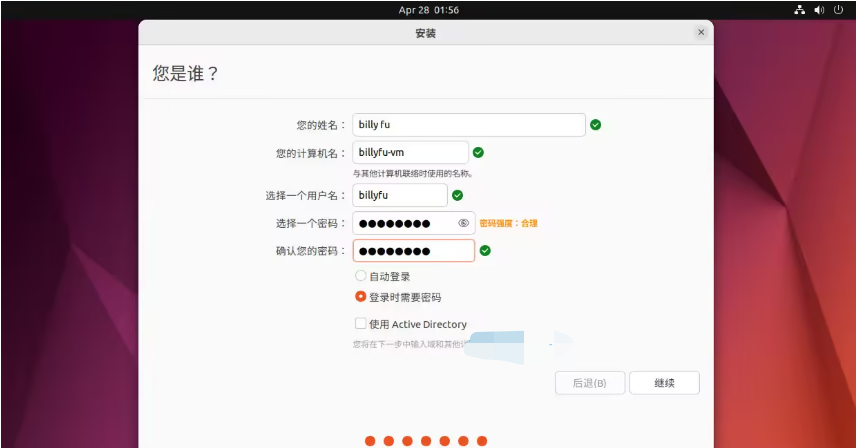Image resolution: width=856 pixels, height=448 pixels.
Task: Close the 安装 installer window
Action: 701,33
